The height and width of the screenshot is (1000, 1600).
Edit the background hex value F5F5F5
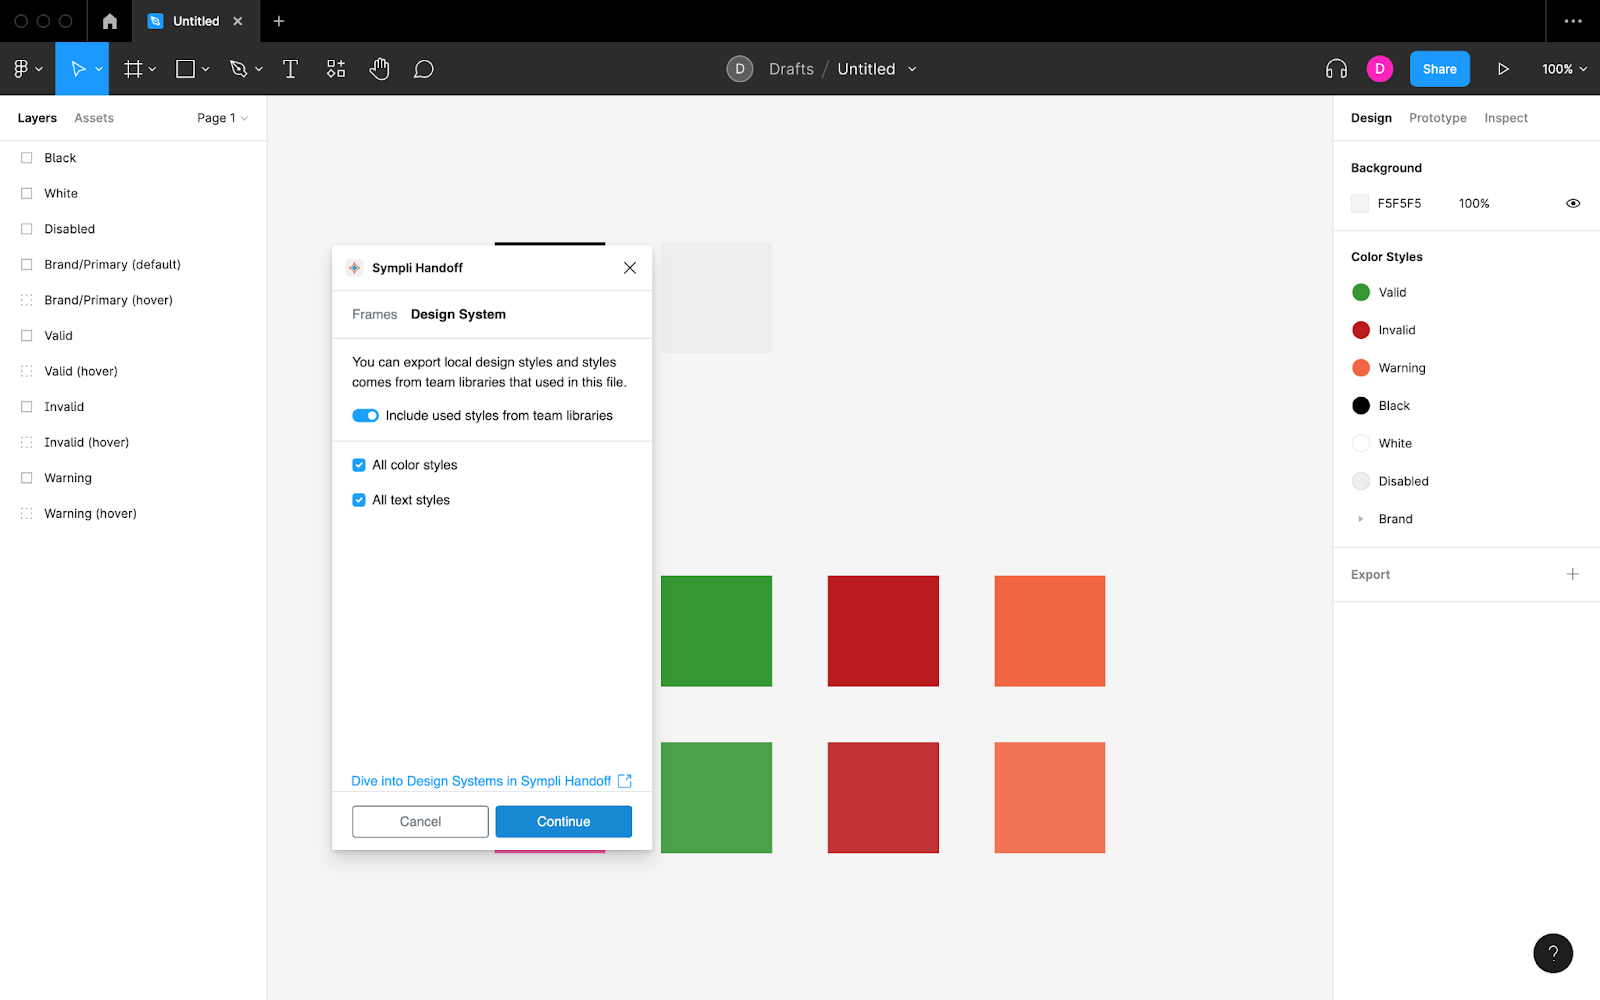[x=1399, y=203]
